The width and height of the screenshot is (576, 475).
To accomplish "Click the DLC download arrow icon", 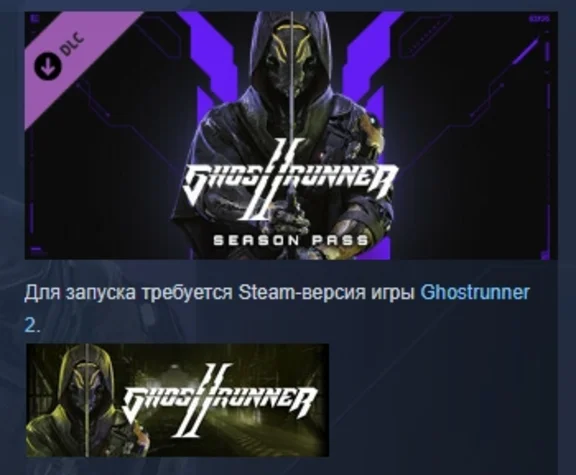I will [x=47, y=66].
